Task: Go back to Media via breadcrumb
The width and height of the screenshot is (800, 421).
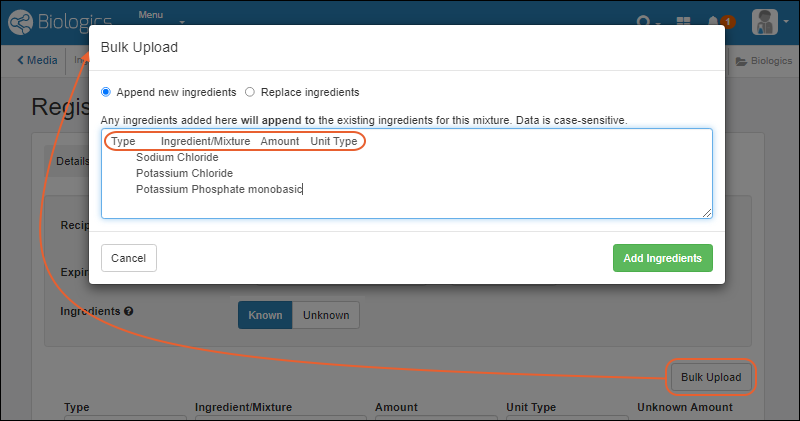Action: coord(38,60)
